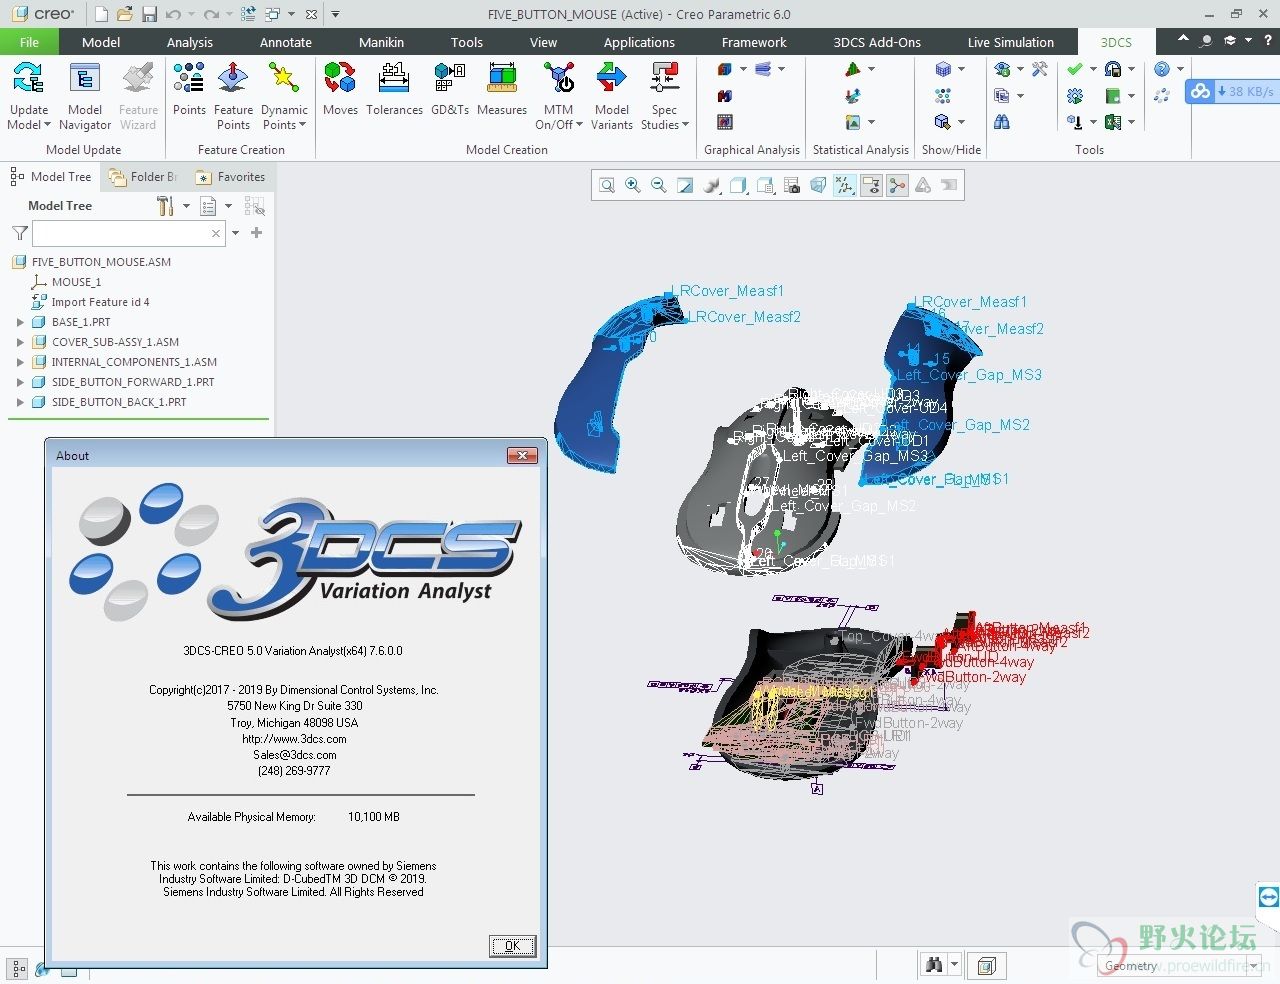Click the perspective view icon

[x=819, y=185]
